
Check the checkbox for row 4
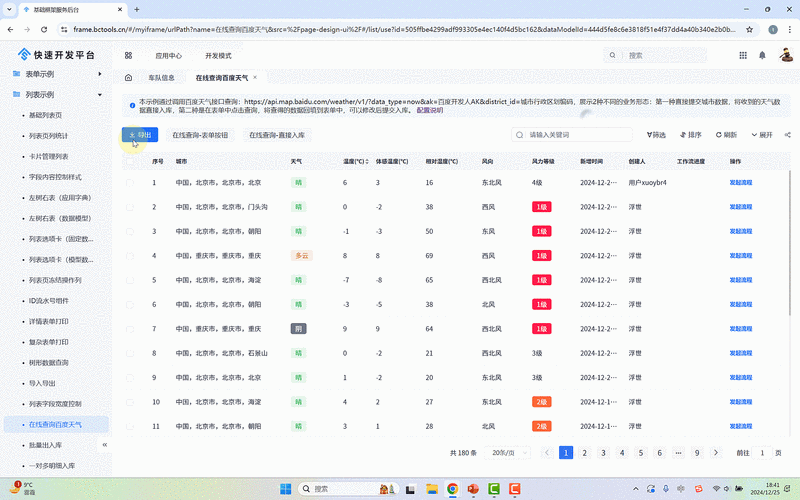tap(129, 256)
